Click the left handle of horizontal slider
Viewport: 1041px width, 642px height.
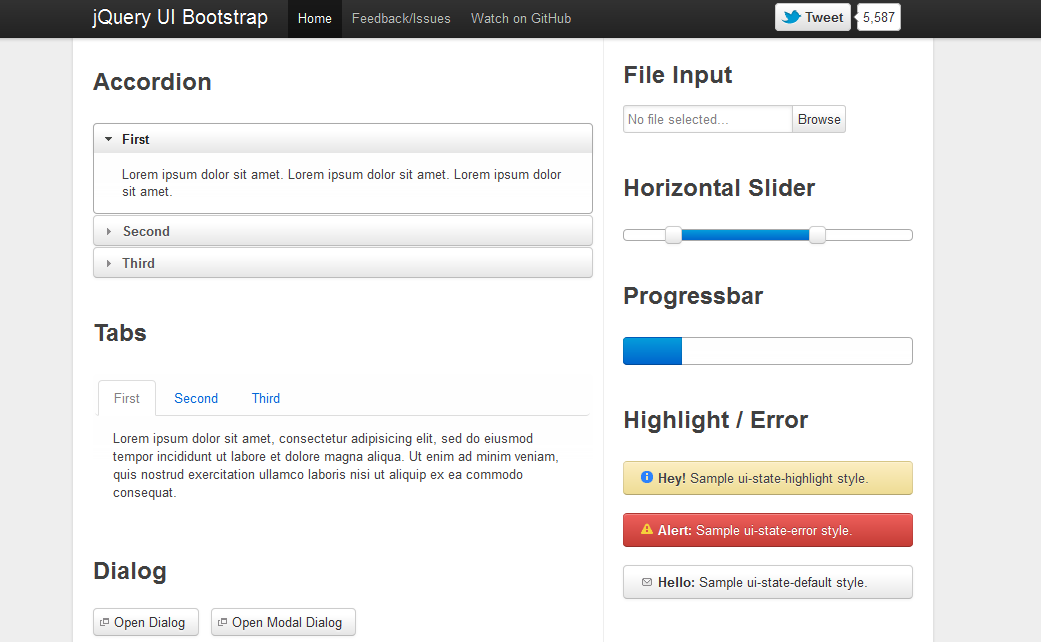coord(674,235)
